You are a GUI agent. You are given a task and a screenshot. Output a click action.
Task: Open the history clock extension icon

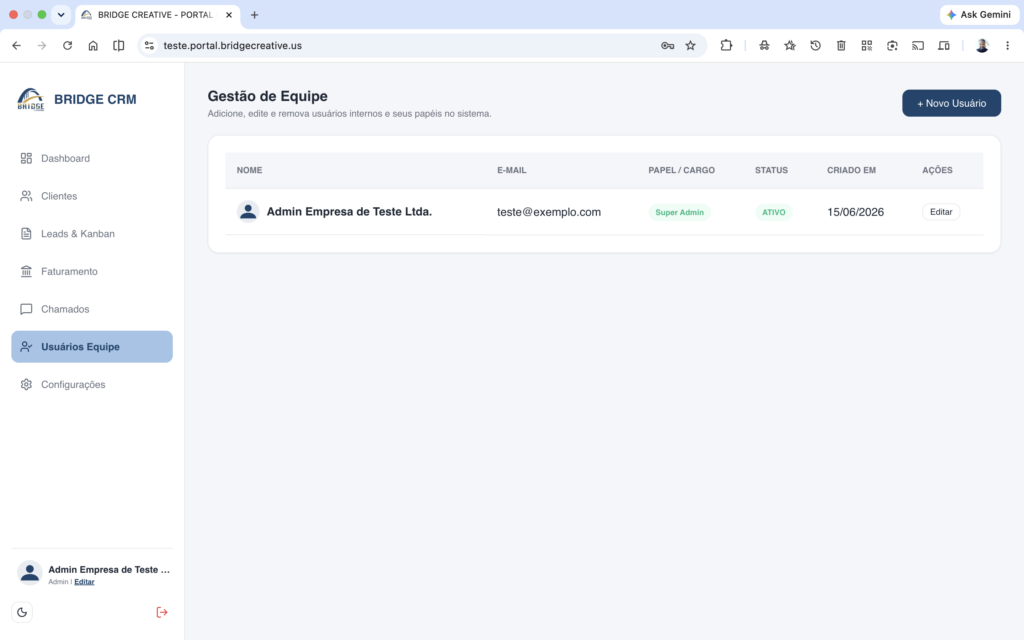[x=816, y=46]
